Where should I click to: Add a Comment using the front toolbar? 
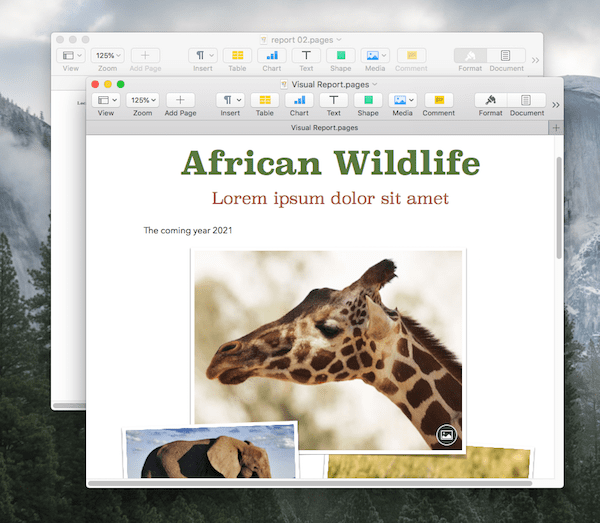tap(438, 100)
